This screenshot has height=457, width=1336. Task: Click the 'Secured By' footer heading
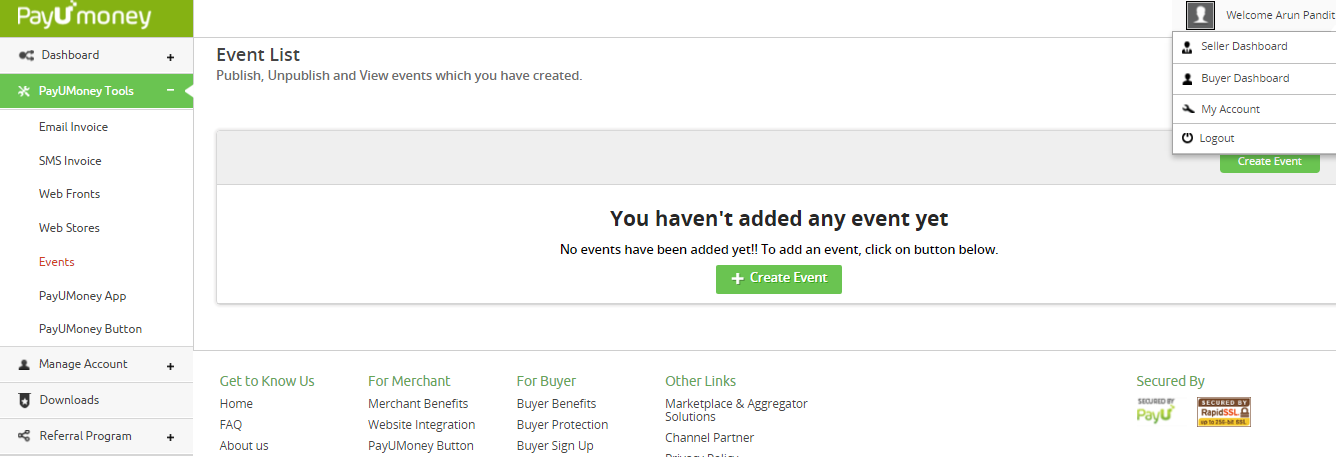(x=1170, y=381)
